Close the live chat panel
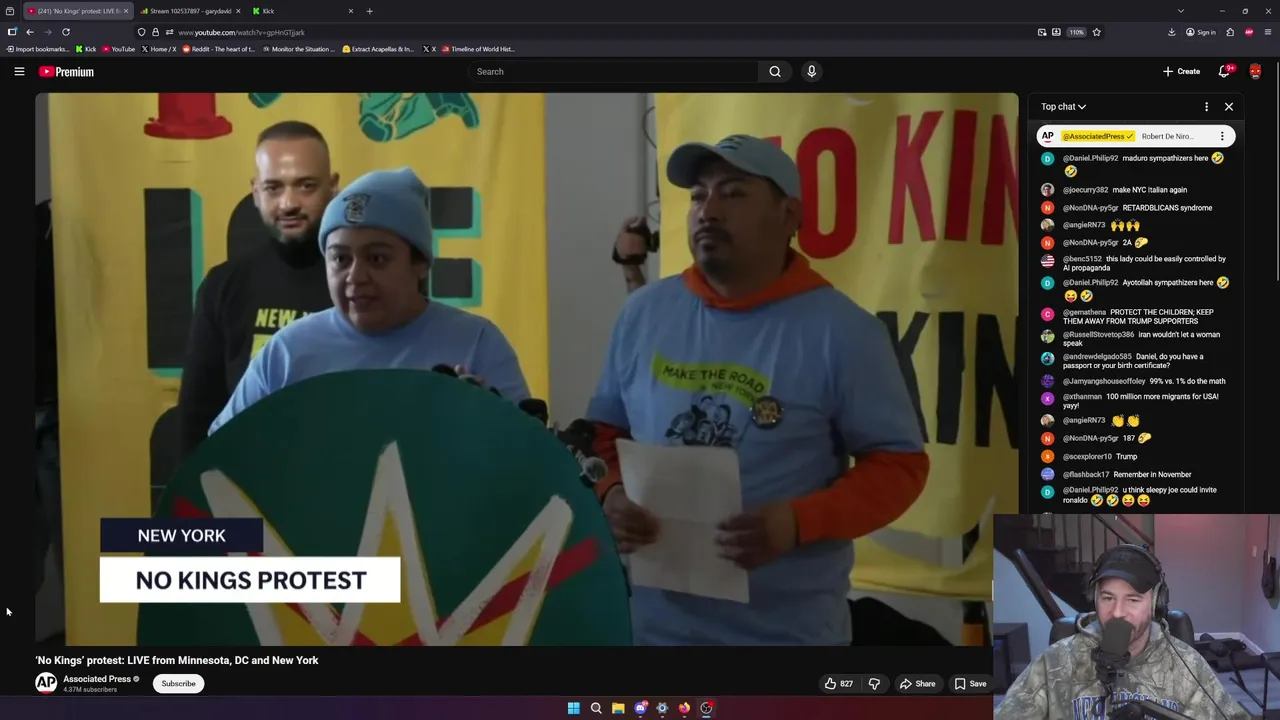This screenshot has width=1280, height=720. tap(1229, 106)
